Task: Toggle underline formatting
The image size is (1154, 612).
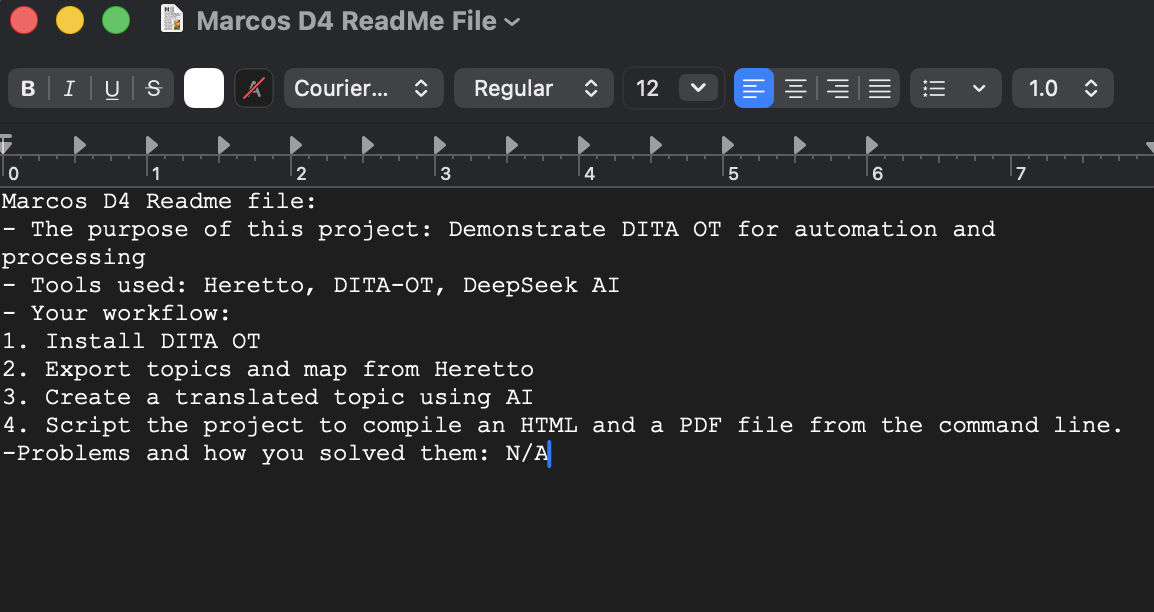Action: click(112, 88)
